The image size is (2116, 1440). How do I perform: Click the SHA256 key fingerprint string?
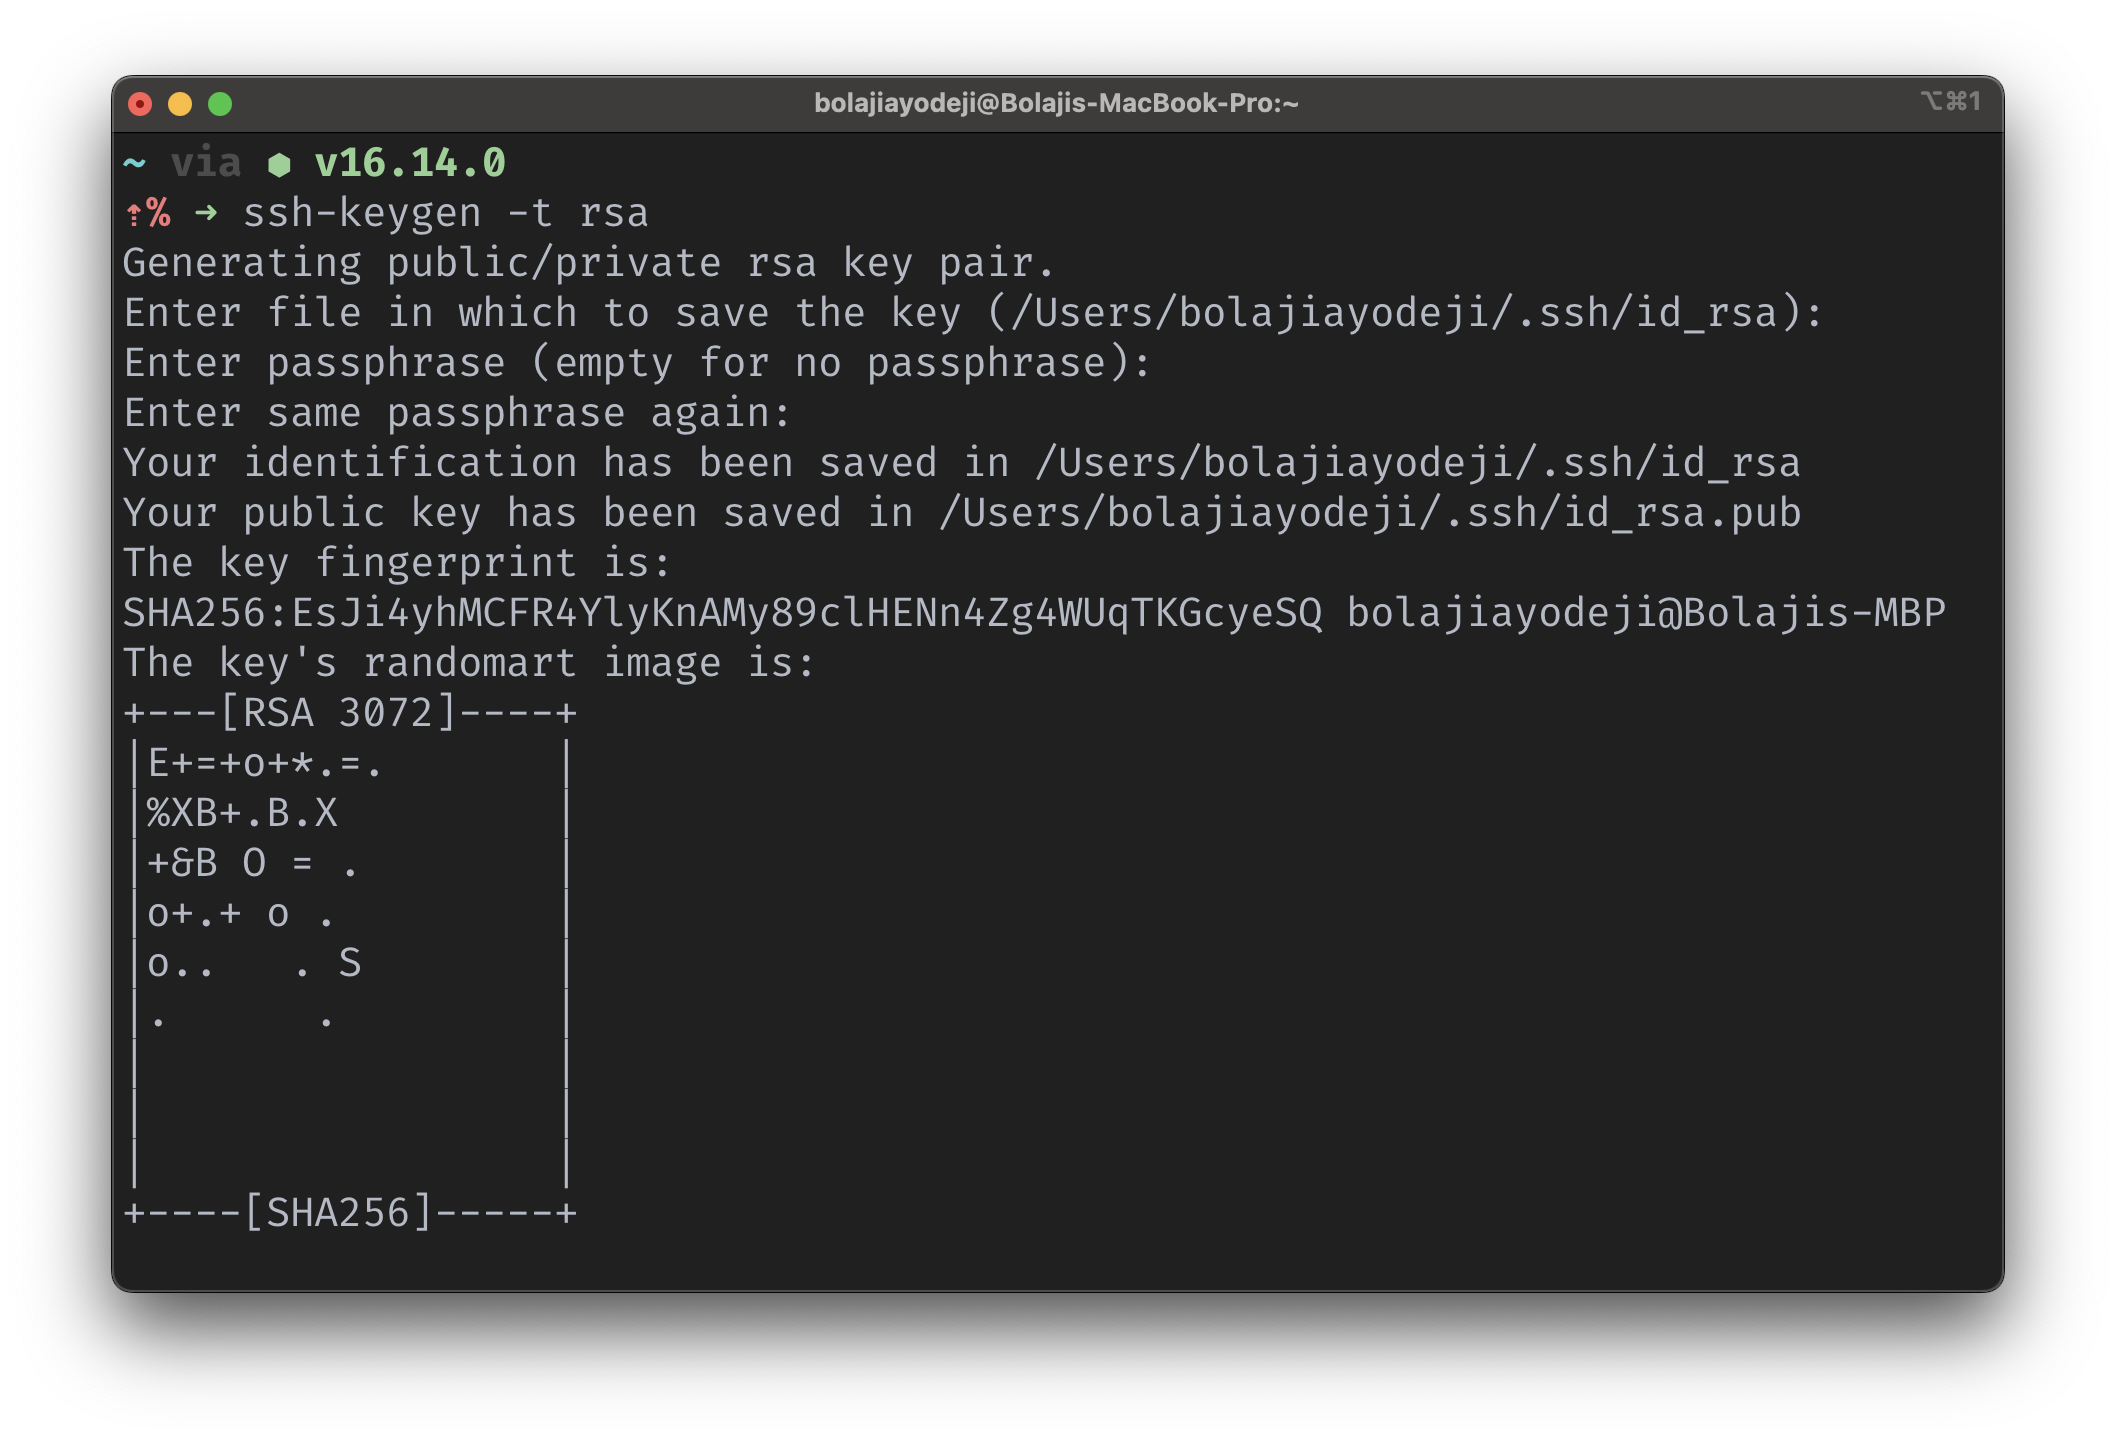[722, 613]
